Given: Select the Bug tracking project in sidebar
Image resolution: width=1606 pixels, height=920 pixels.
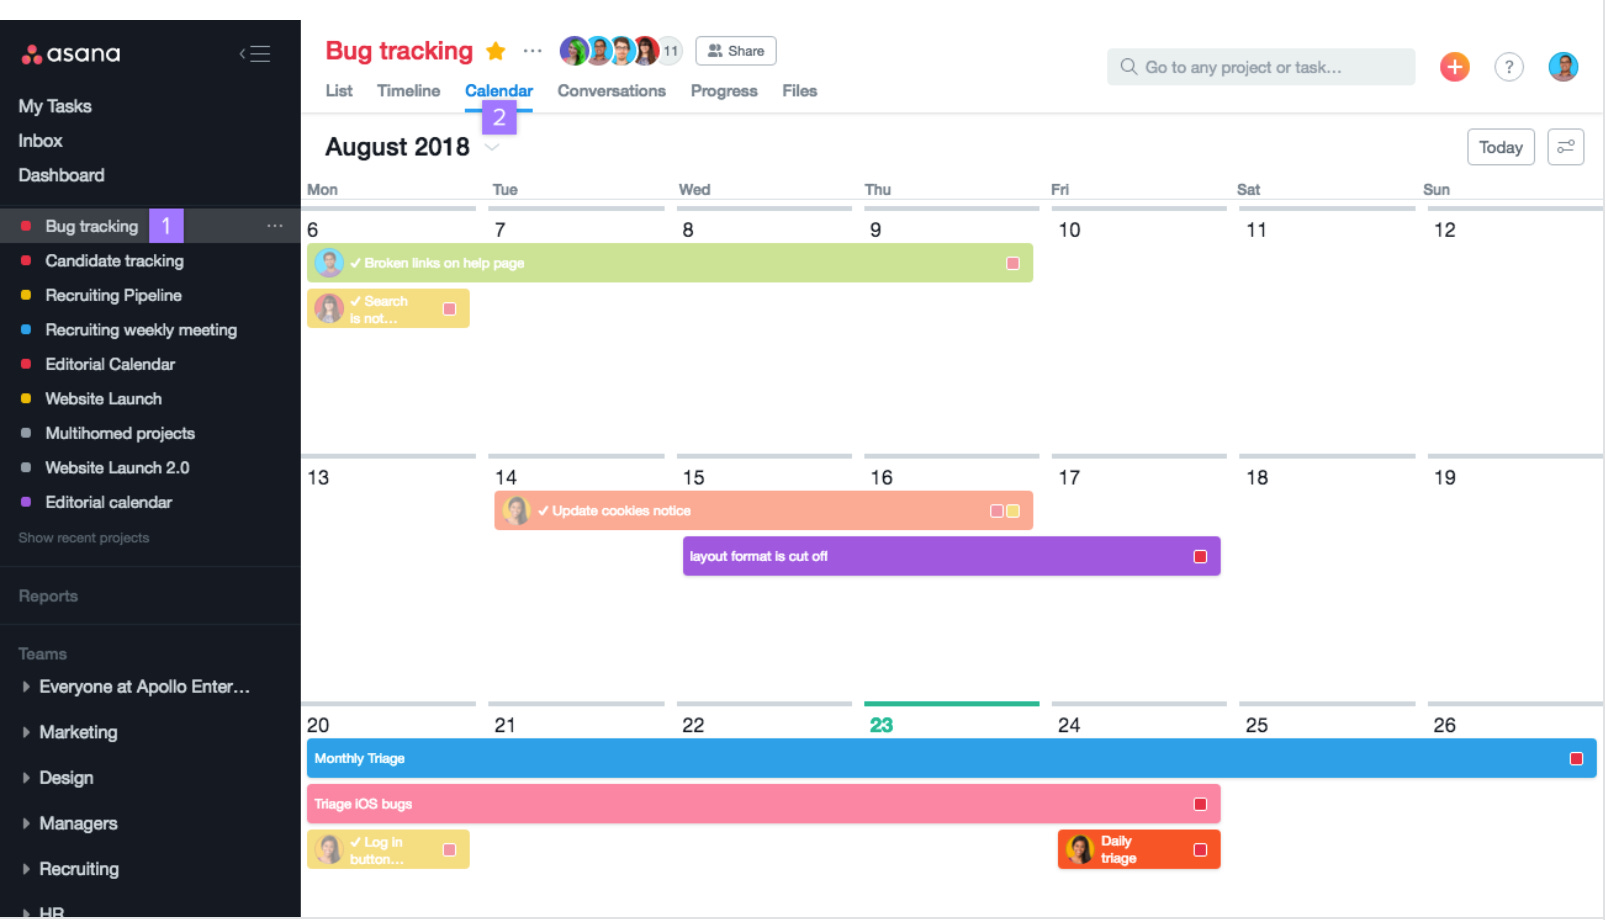Looking at the screenshot, I should coord(91,226).
